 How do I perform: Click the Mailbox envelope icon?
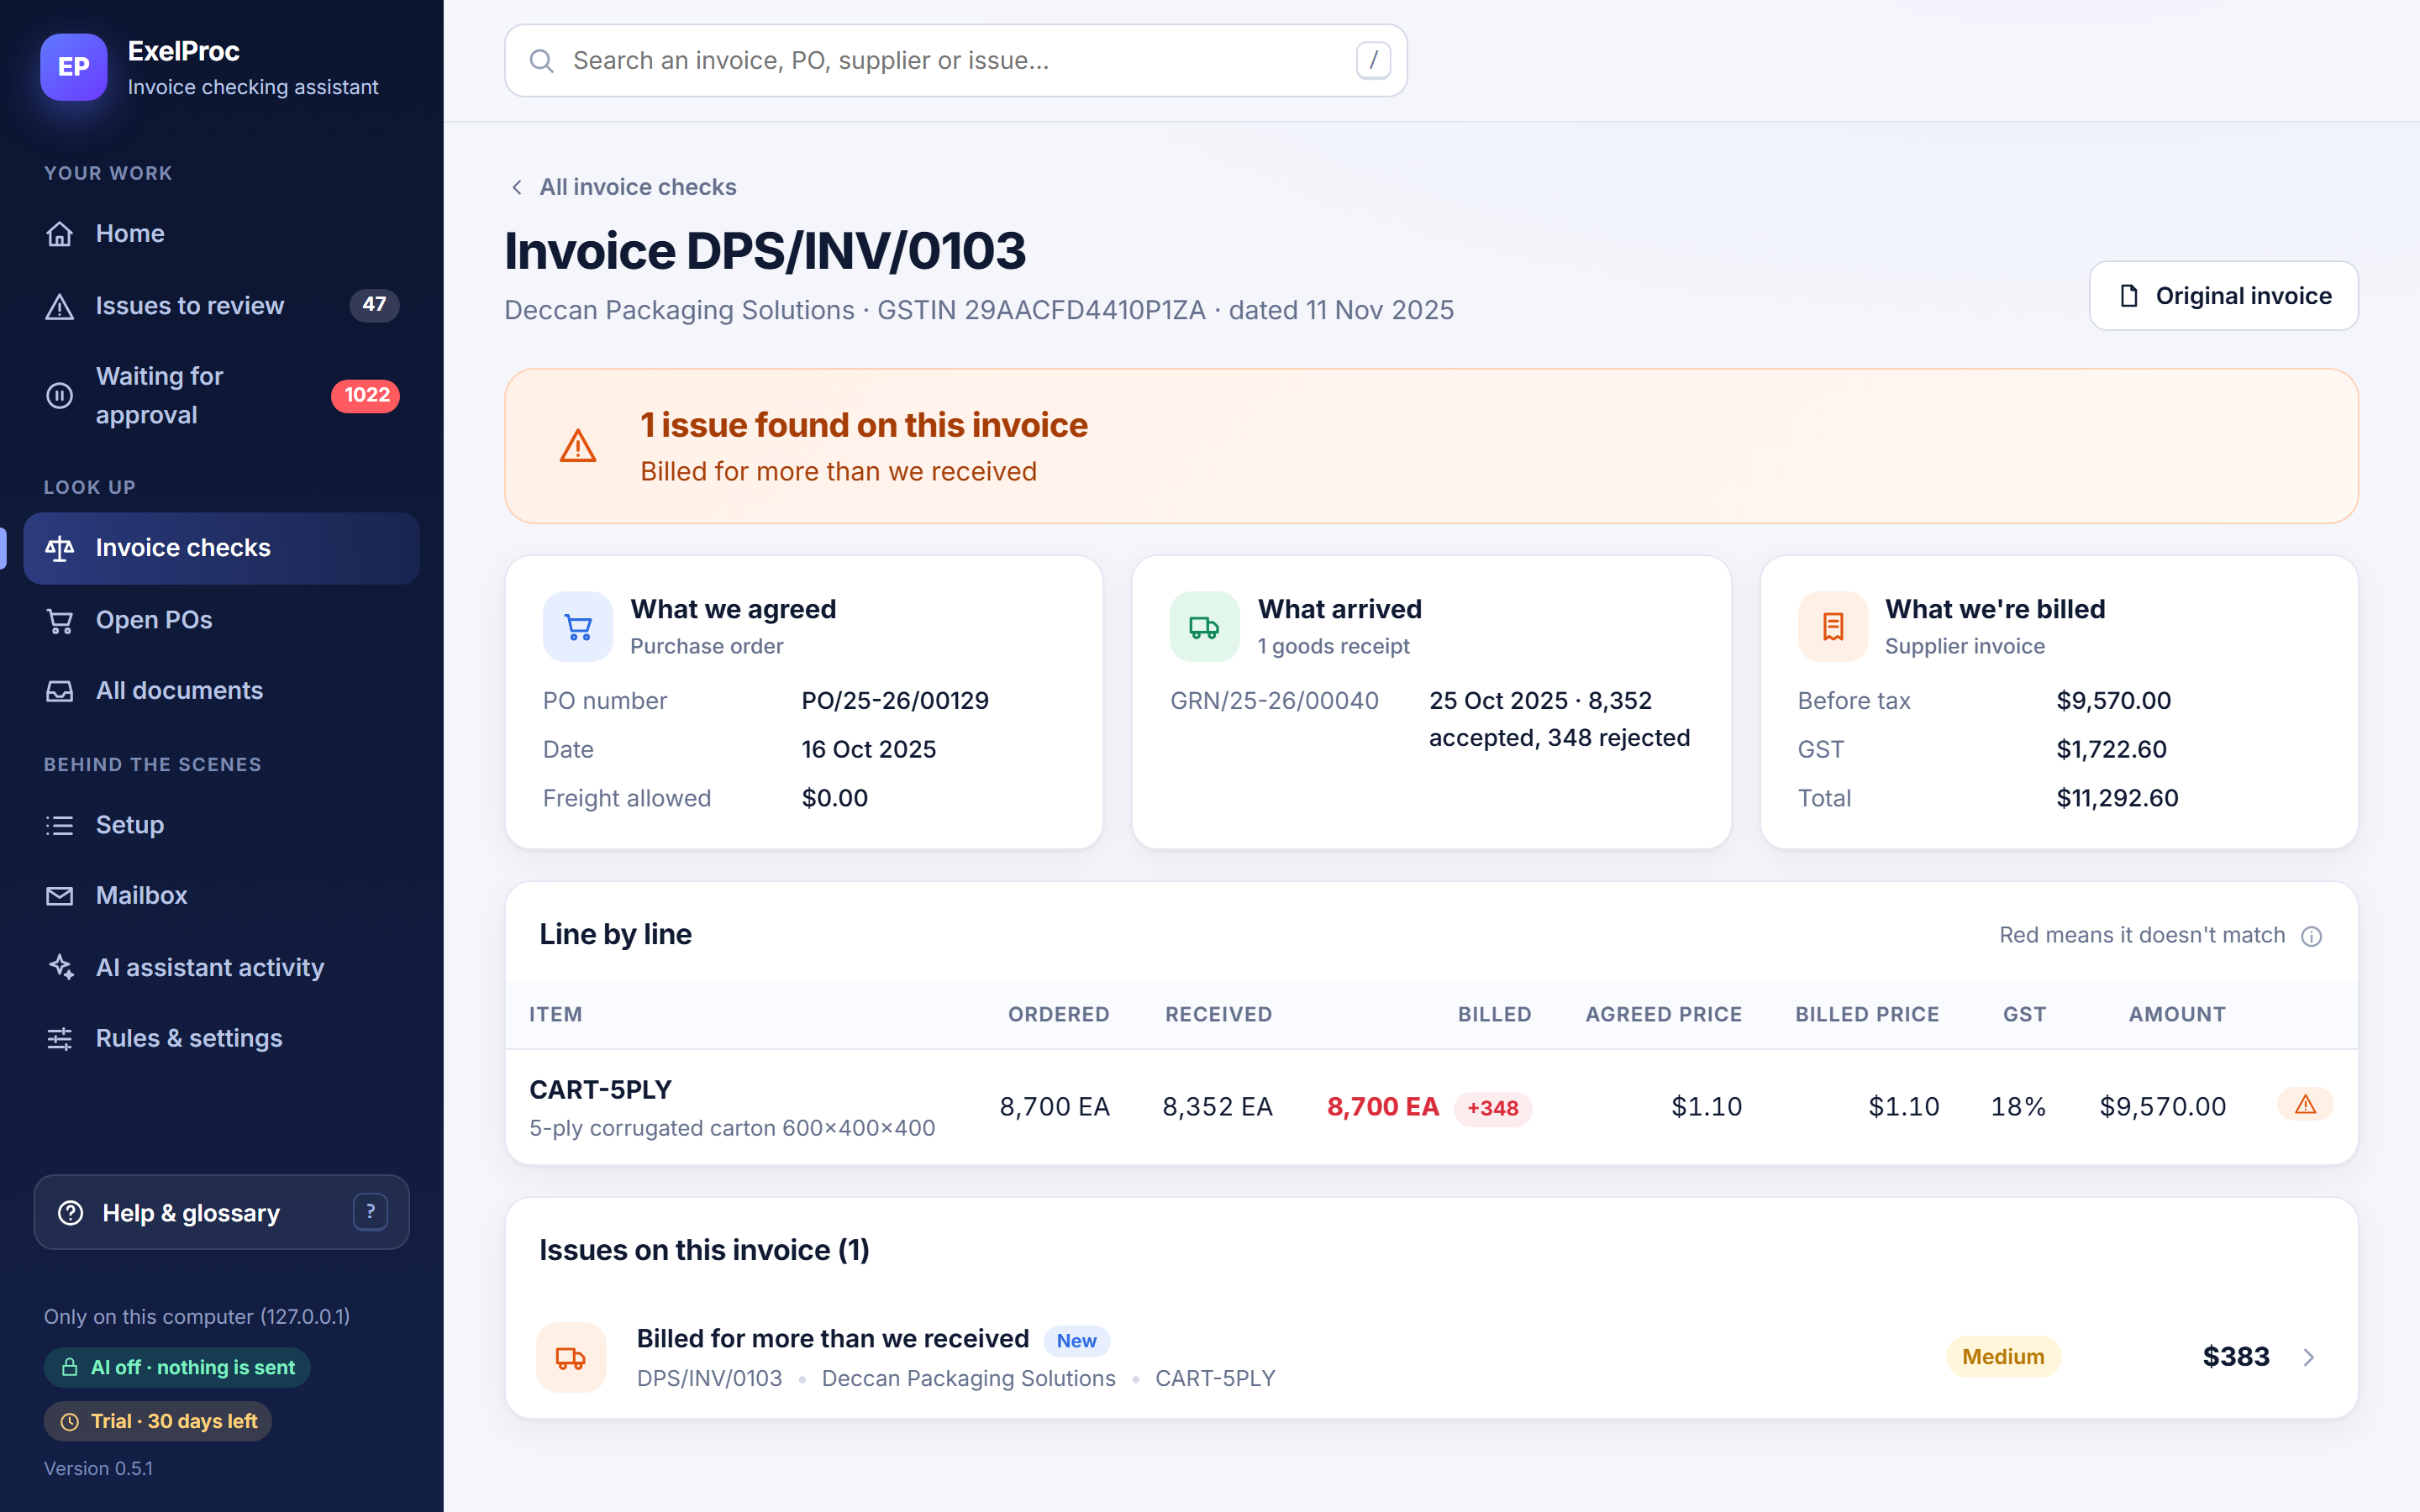click(60, 896)
